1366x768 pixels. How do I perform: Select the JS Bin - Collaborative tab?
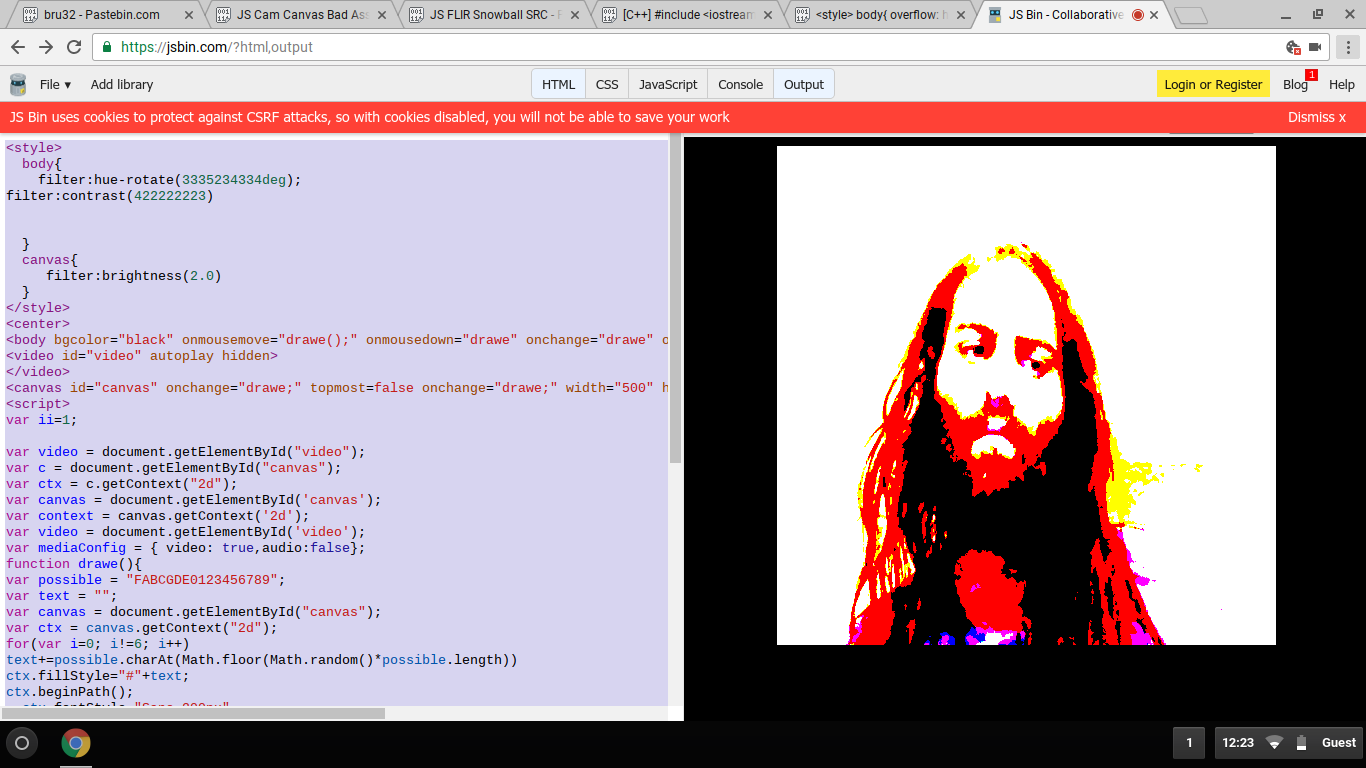1065,15
